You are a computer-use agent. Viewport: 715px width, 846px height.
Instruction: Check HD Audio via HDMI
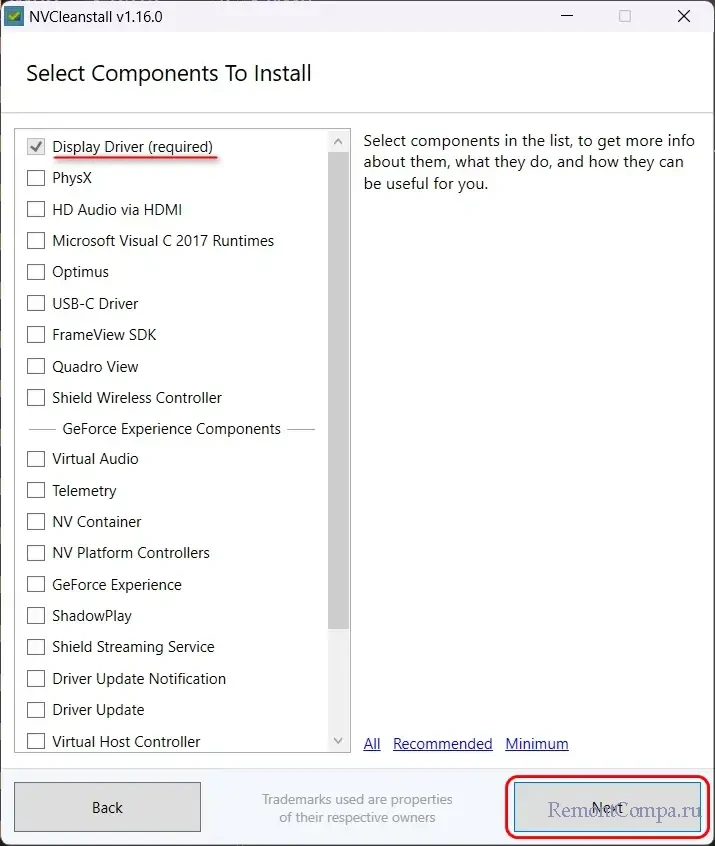(x=36, y=210)
